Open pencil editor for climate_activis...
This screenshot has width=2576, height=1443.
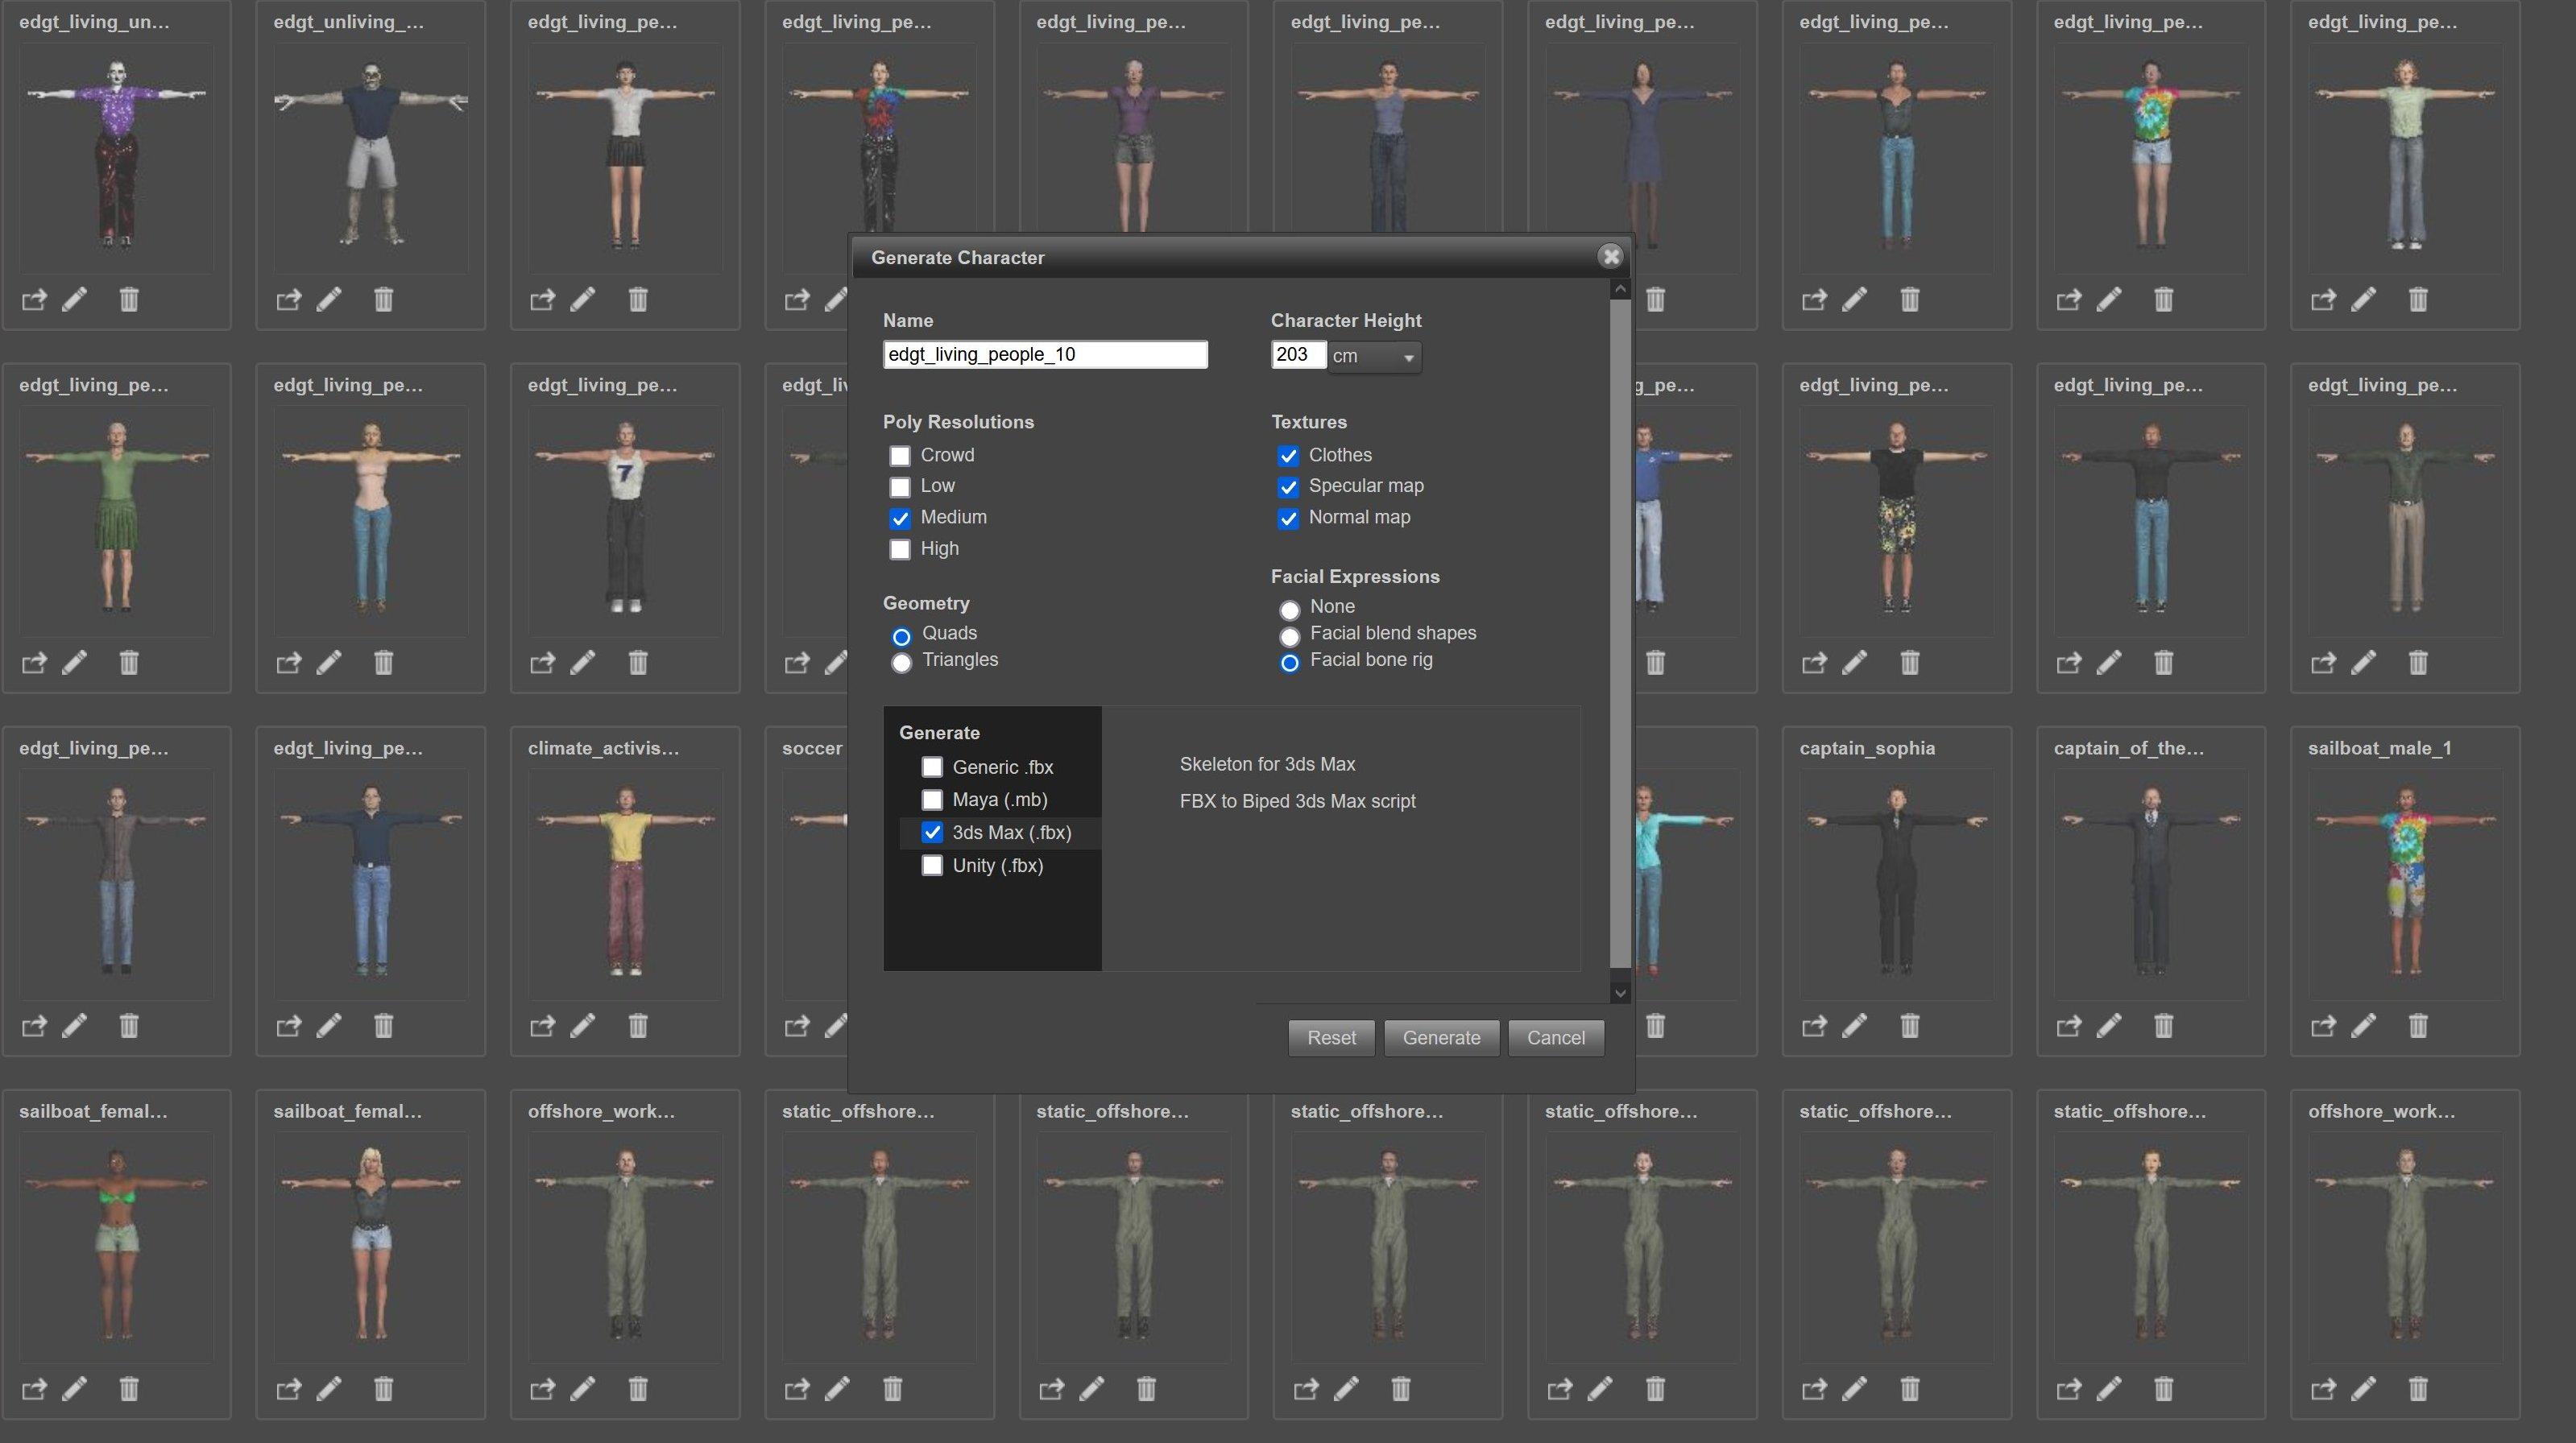[583, 1025]
